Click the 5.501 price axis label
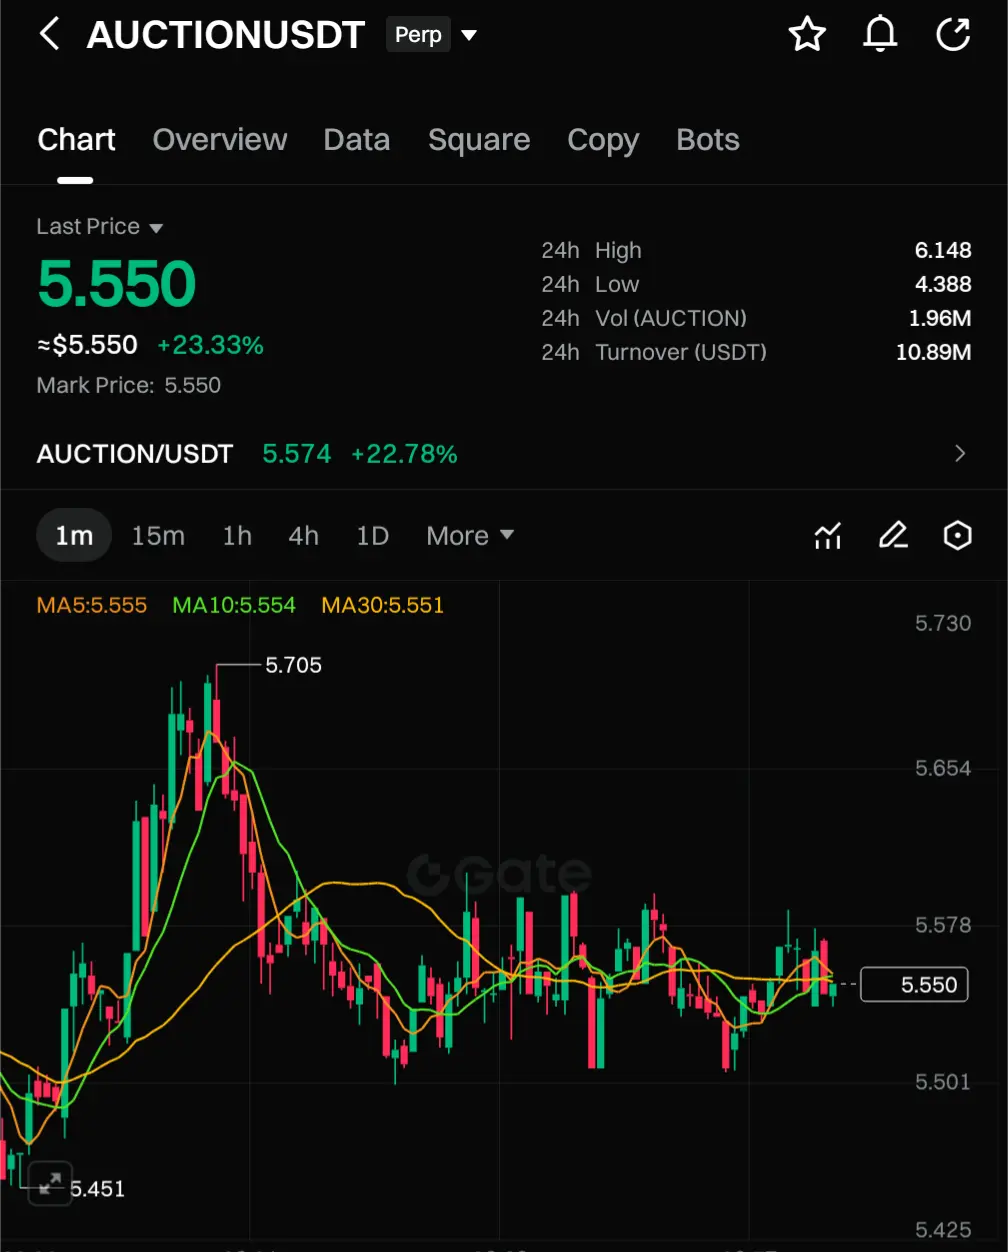The height and width of the screenshot is (1252, 1008). coord(943,1081)
